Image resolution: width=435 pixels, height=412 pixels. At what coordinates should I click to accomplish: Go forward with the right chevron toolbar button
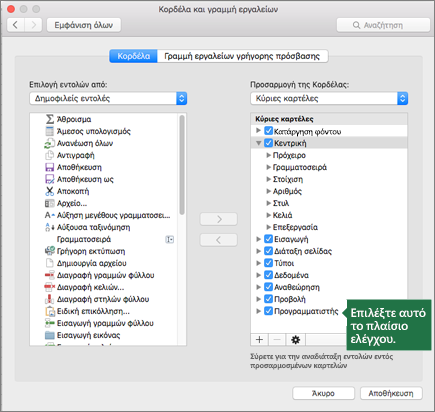[x=33, y=25]
